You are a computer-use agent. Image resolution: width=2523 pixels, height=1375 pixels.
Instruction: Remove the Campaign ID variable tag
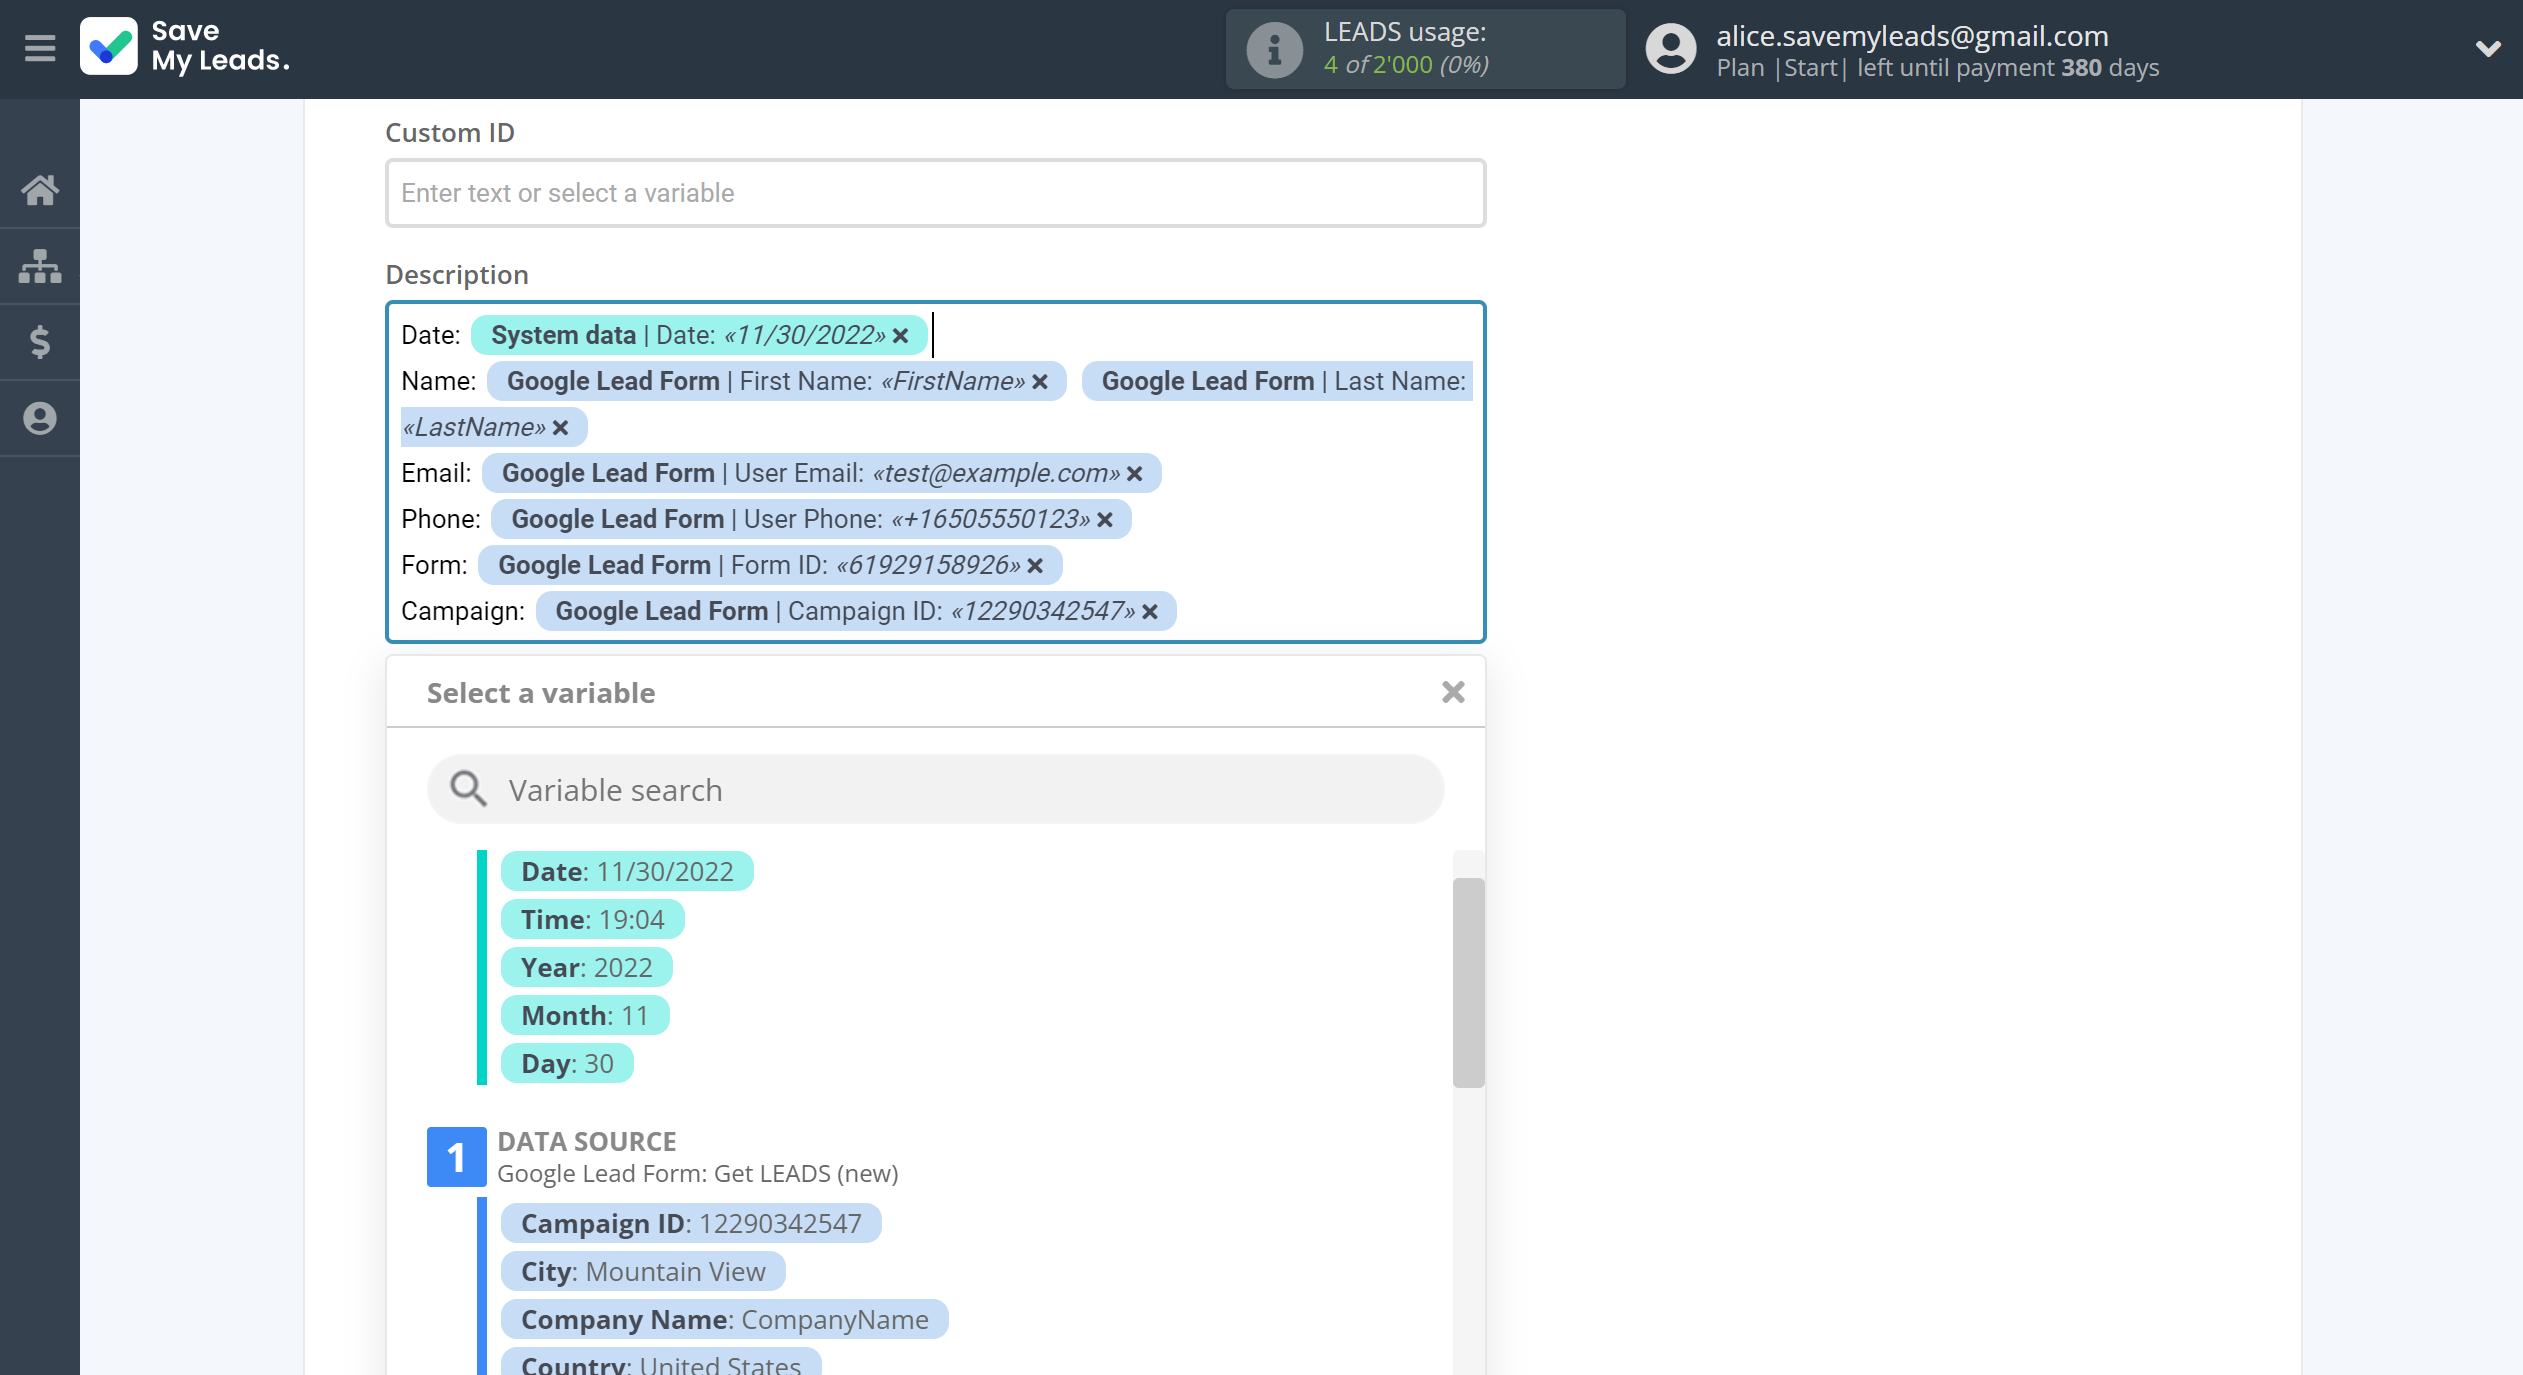1150,612
